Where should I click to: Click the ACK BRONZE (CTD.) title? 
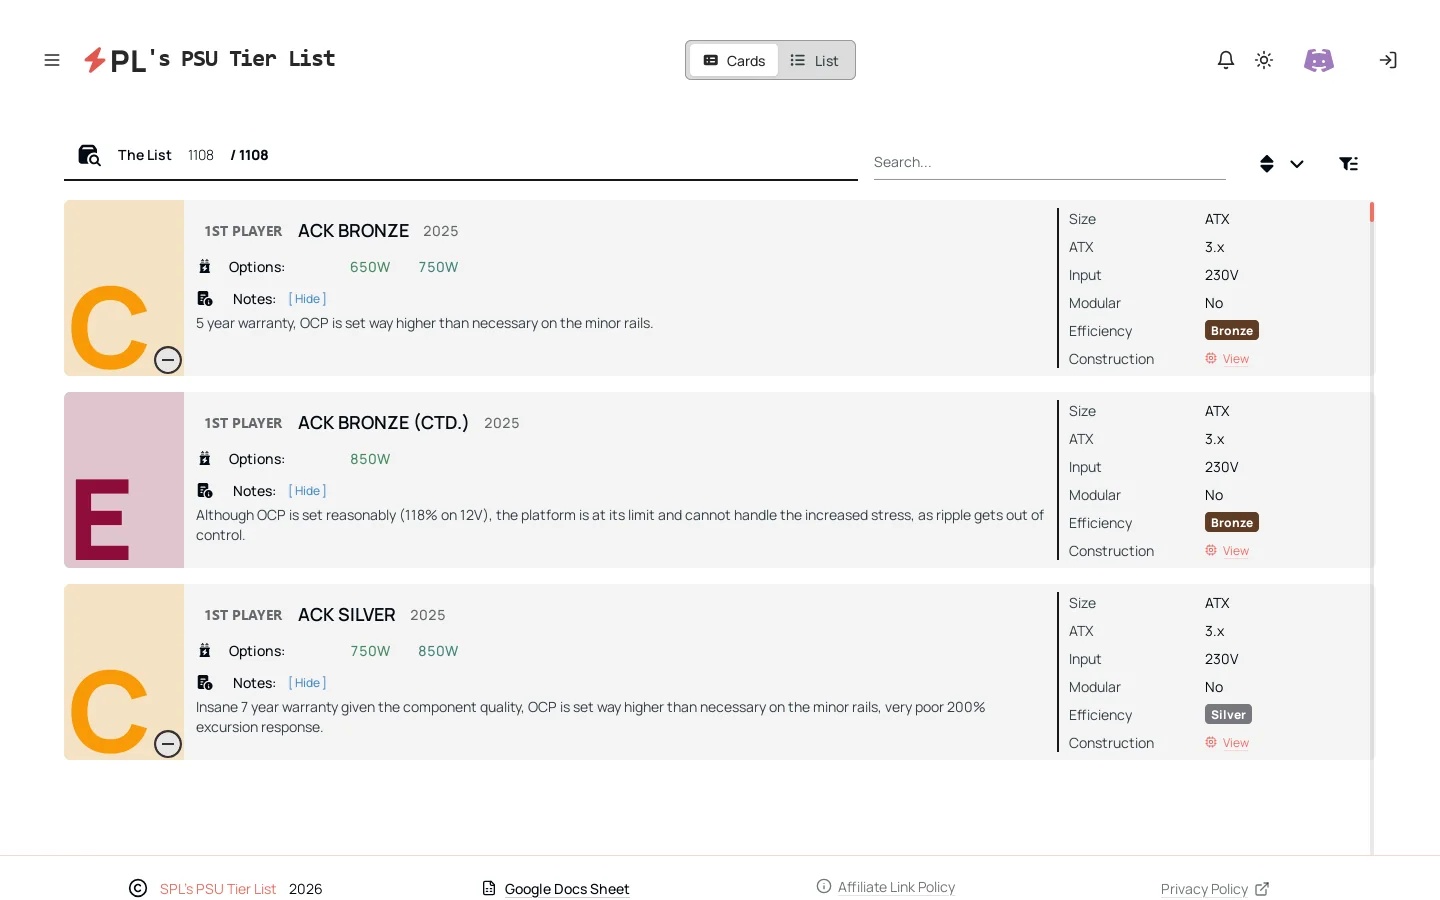coord(383,423)
